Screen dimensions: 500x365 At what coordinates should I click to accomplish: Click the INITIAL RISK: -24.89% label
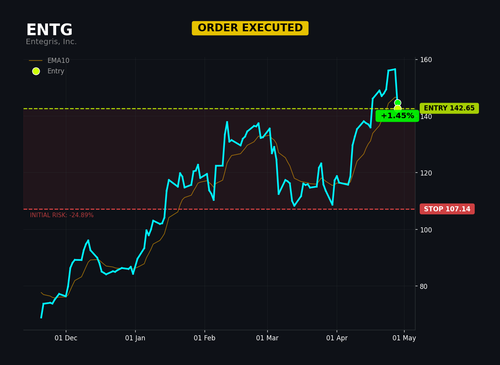point(62,215)
